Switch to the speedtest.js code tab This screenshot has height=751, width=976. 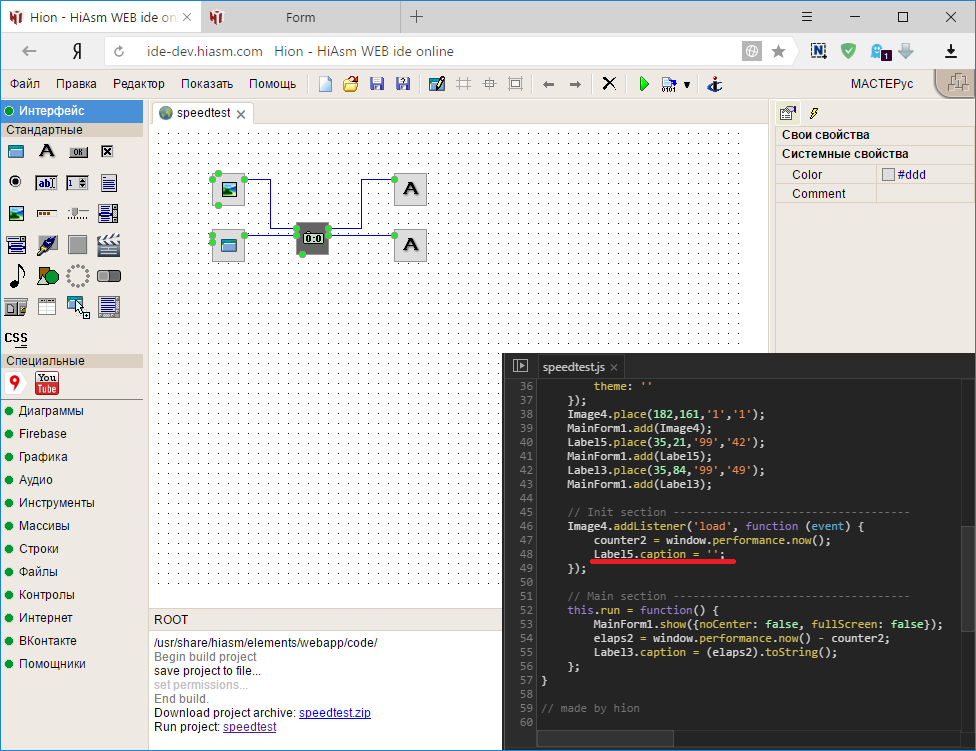pos(573,367)
